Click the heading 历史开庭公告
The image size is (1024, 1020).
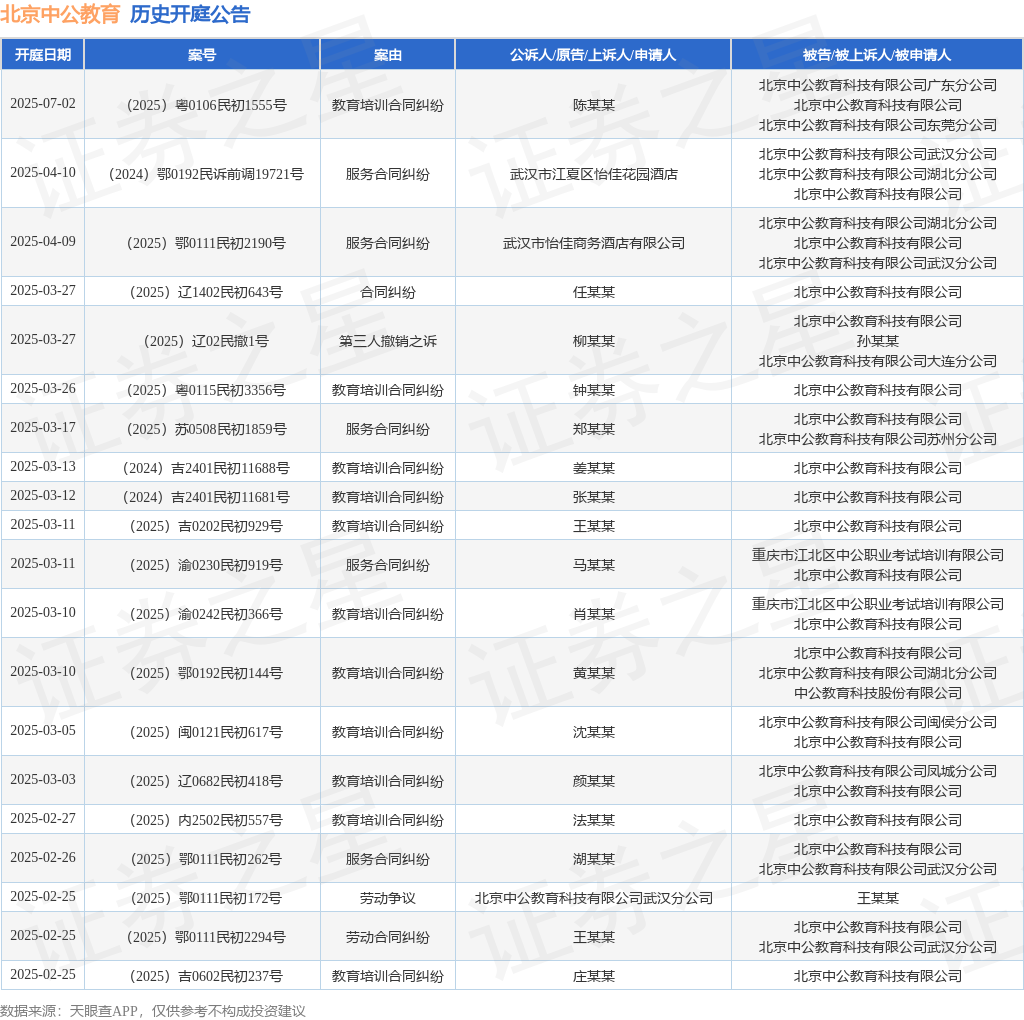pos(190,14)
